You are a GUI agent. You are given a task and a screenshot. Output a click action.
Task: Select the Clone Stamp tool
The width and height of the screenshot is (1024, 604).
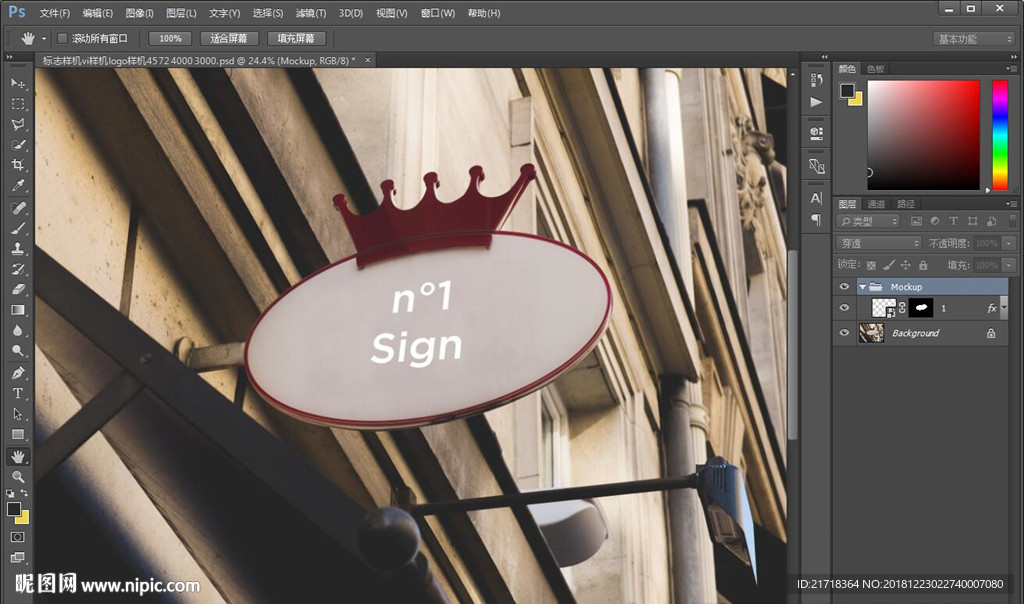[18, 248]
